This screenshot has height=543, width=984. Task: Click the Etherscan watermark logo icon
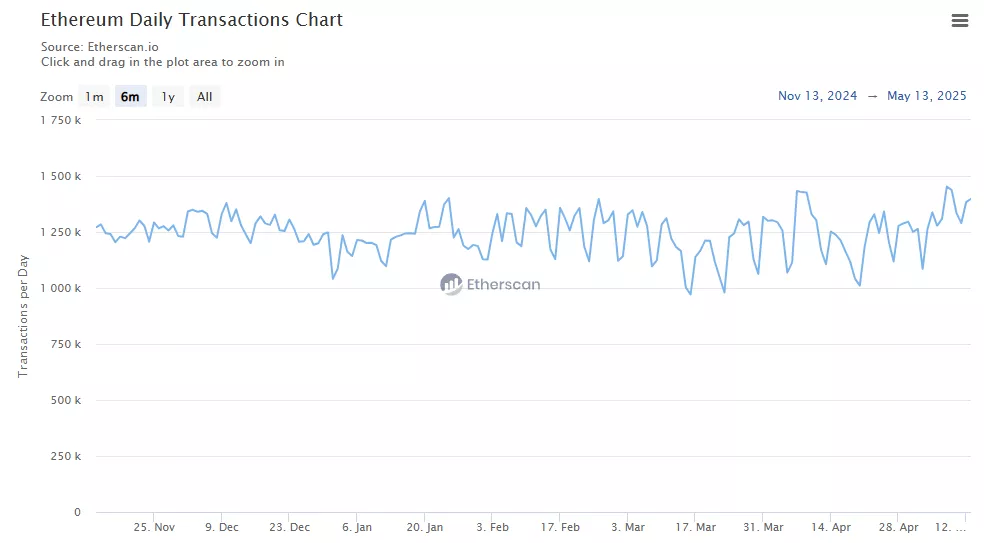point(451,284)
